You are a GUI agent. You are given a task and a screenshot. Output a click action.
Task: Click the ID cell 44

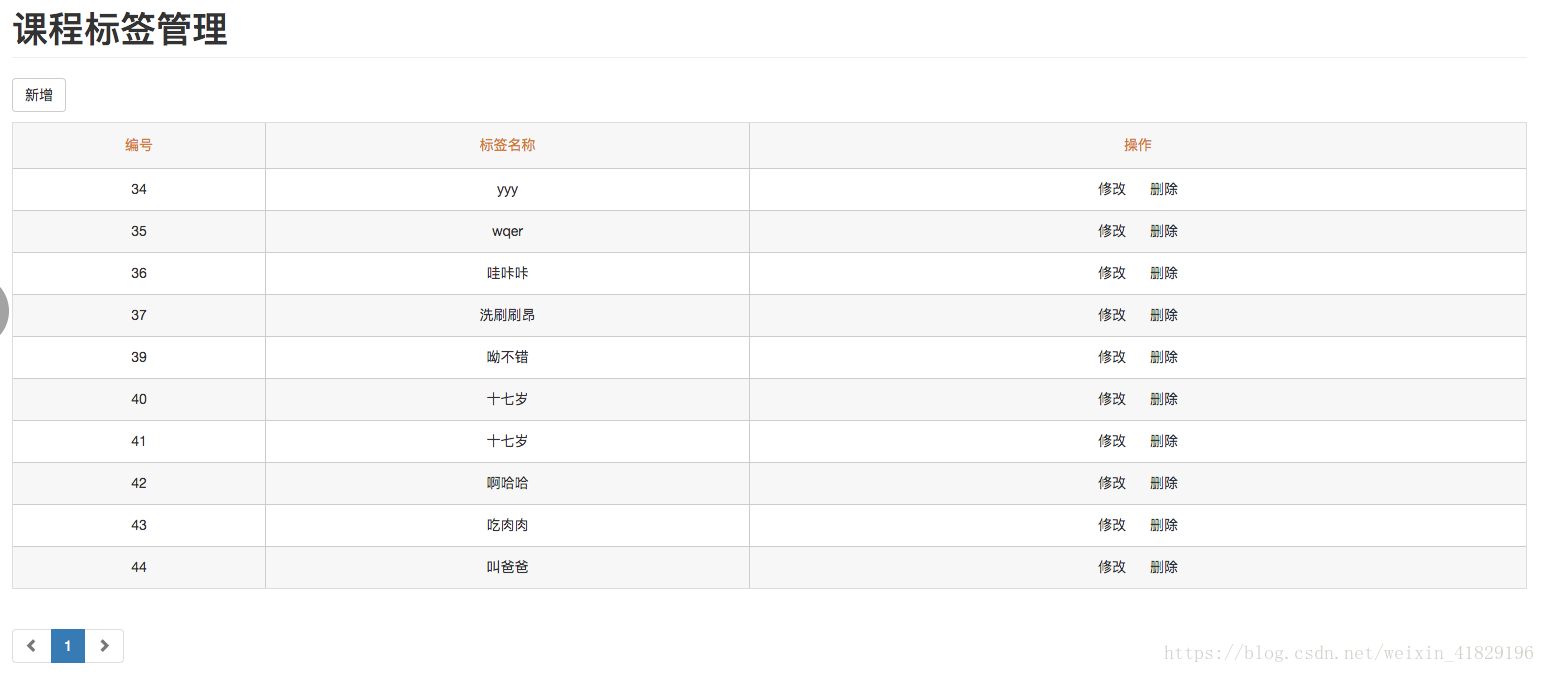click(139, 567)
